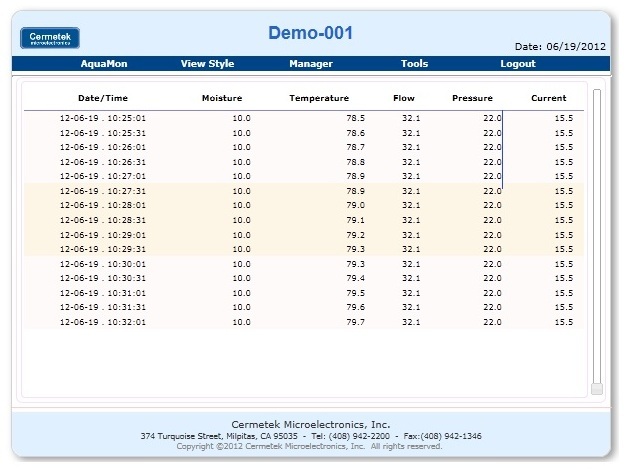The width and height of the screenshot is (628, 471).
Task: Select the row timestamped 12-06-19 . 10:28:01
Action: pos(304,206)
